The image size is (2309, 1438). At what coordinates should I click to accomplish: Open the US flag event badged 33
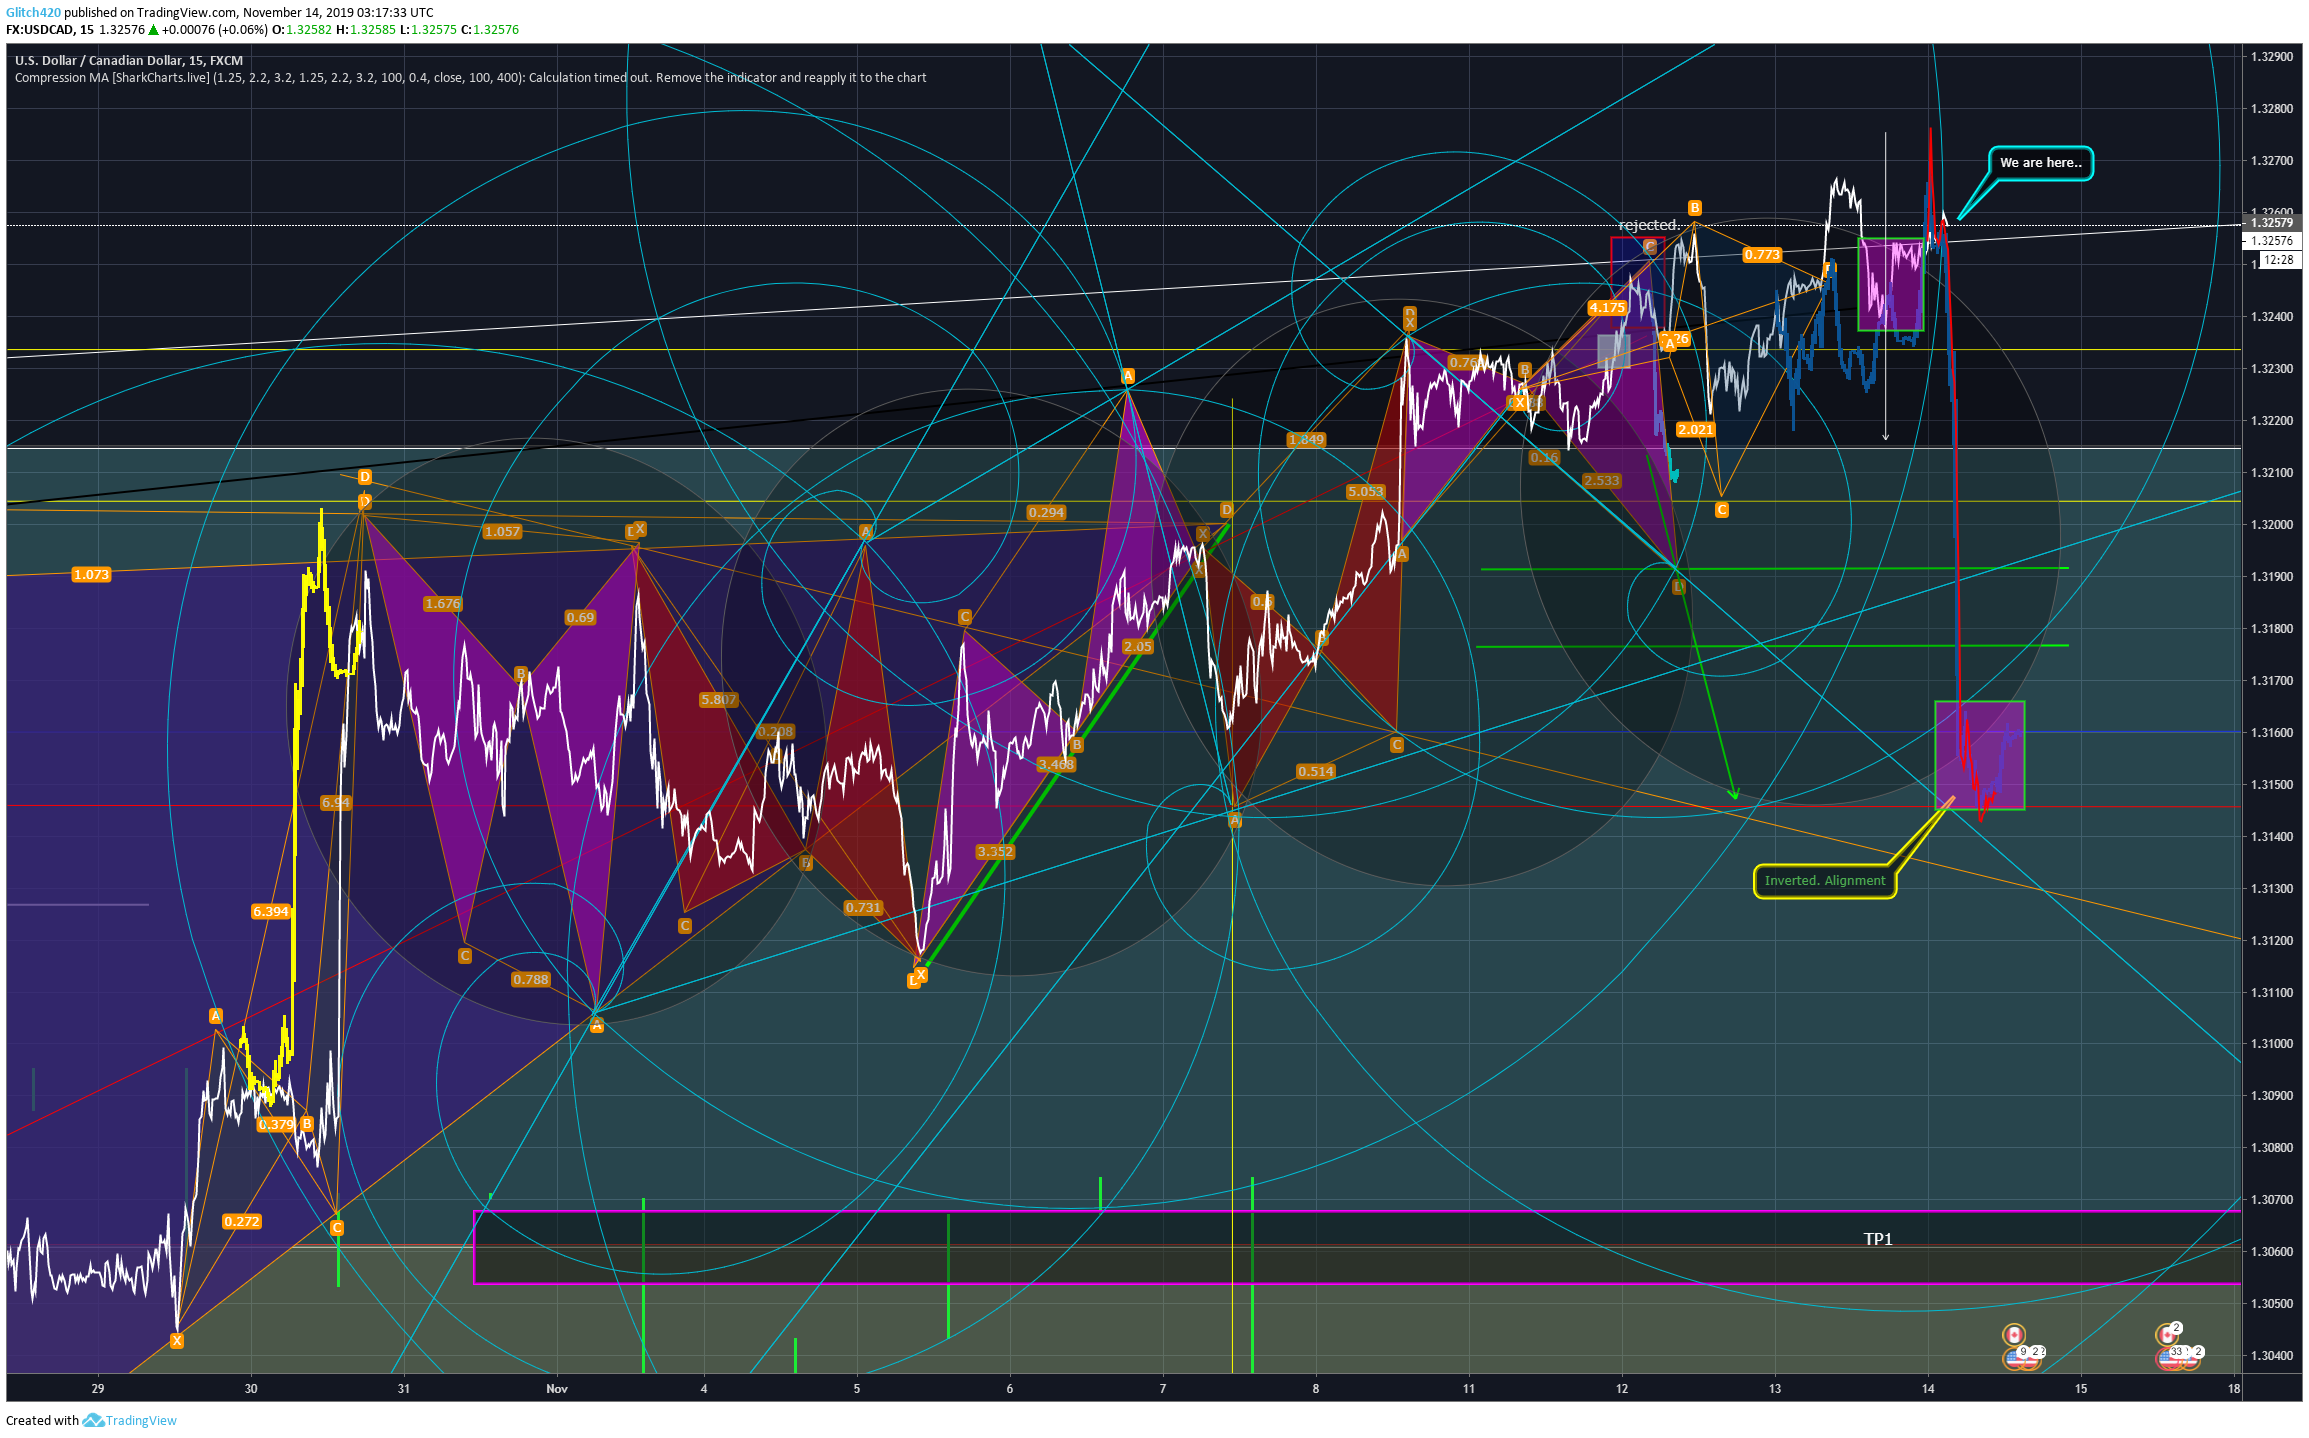2170,1357
